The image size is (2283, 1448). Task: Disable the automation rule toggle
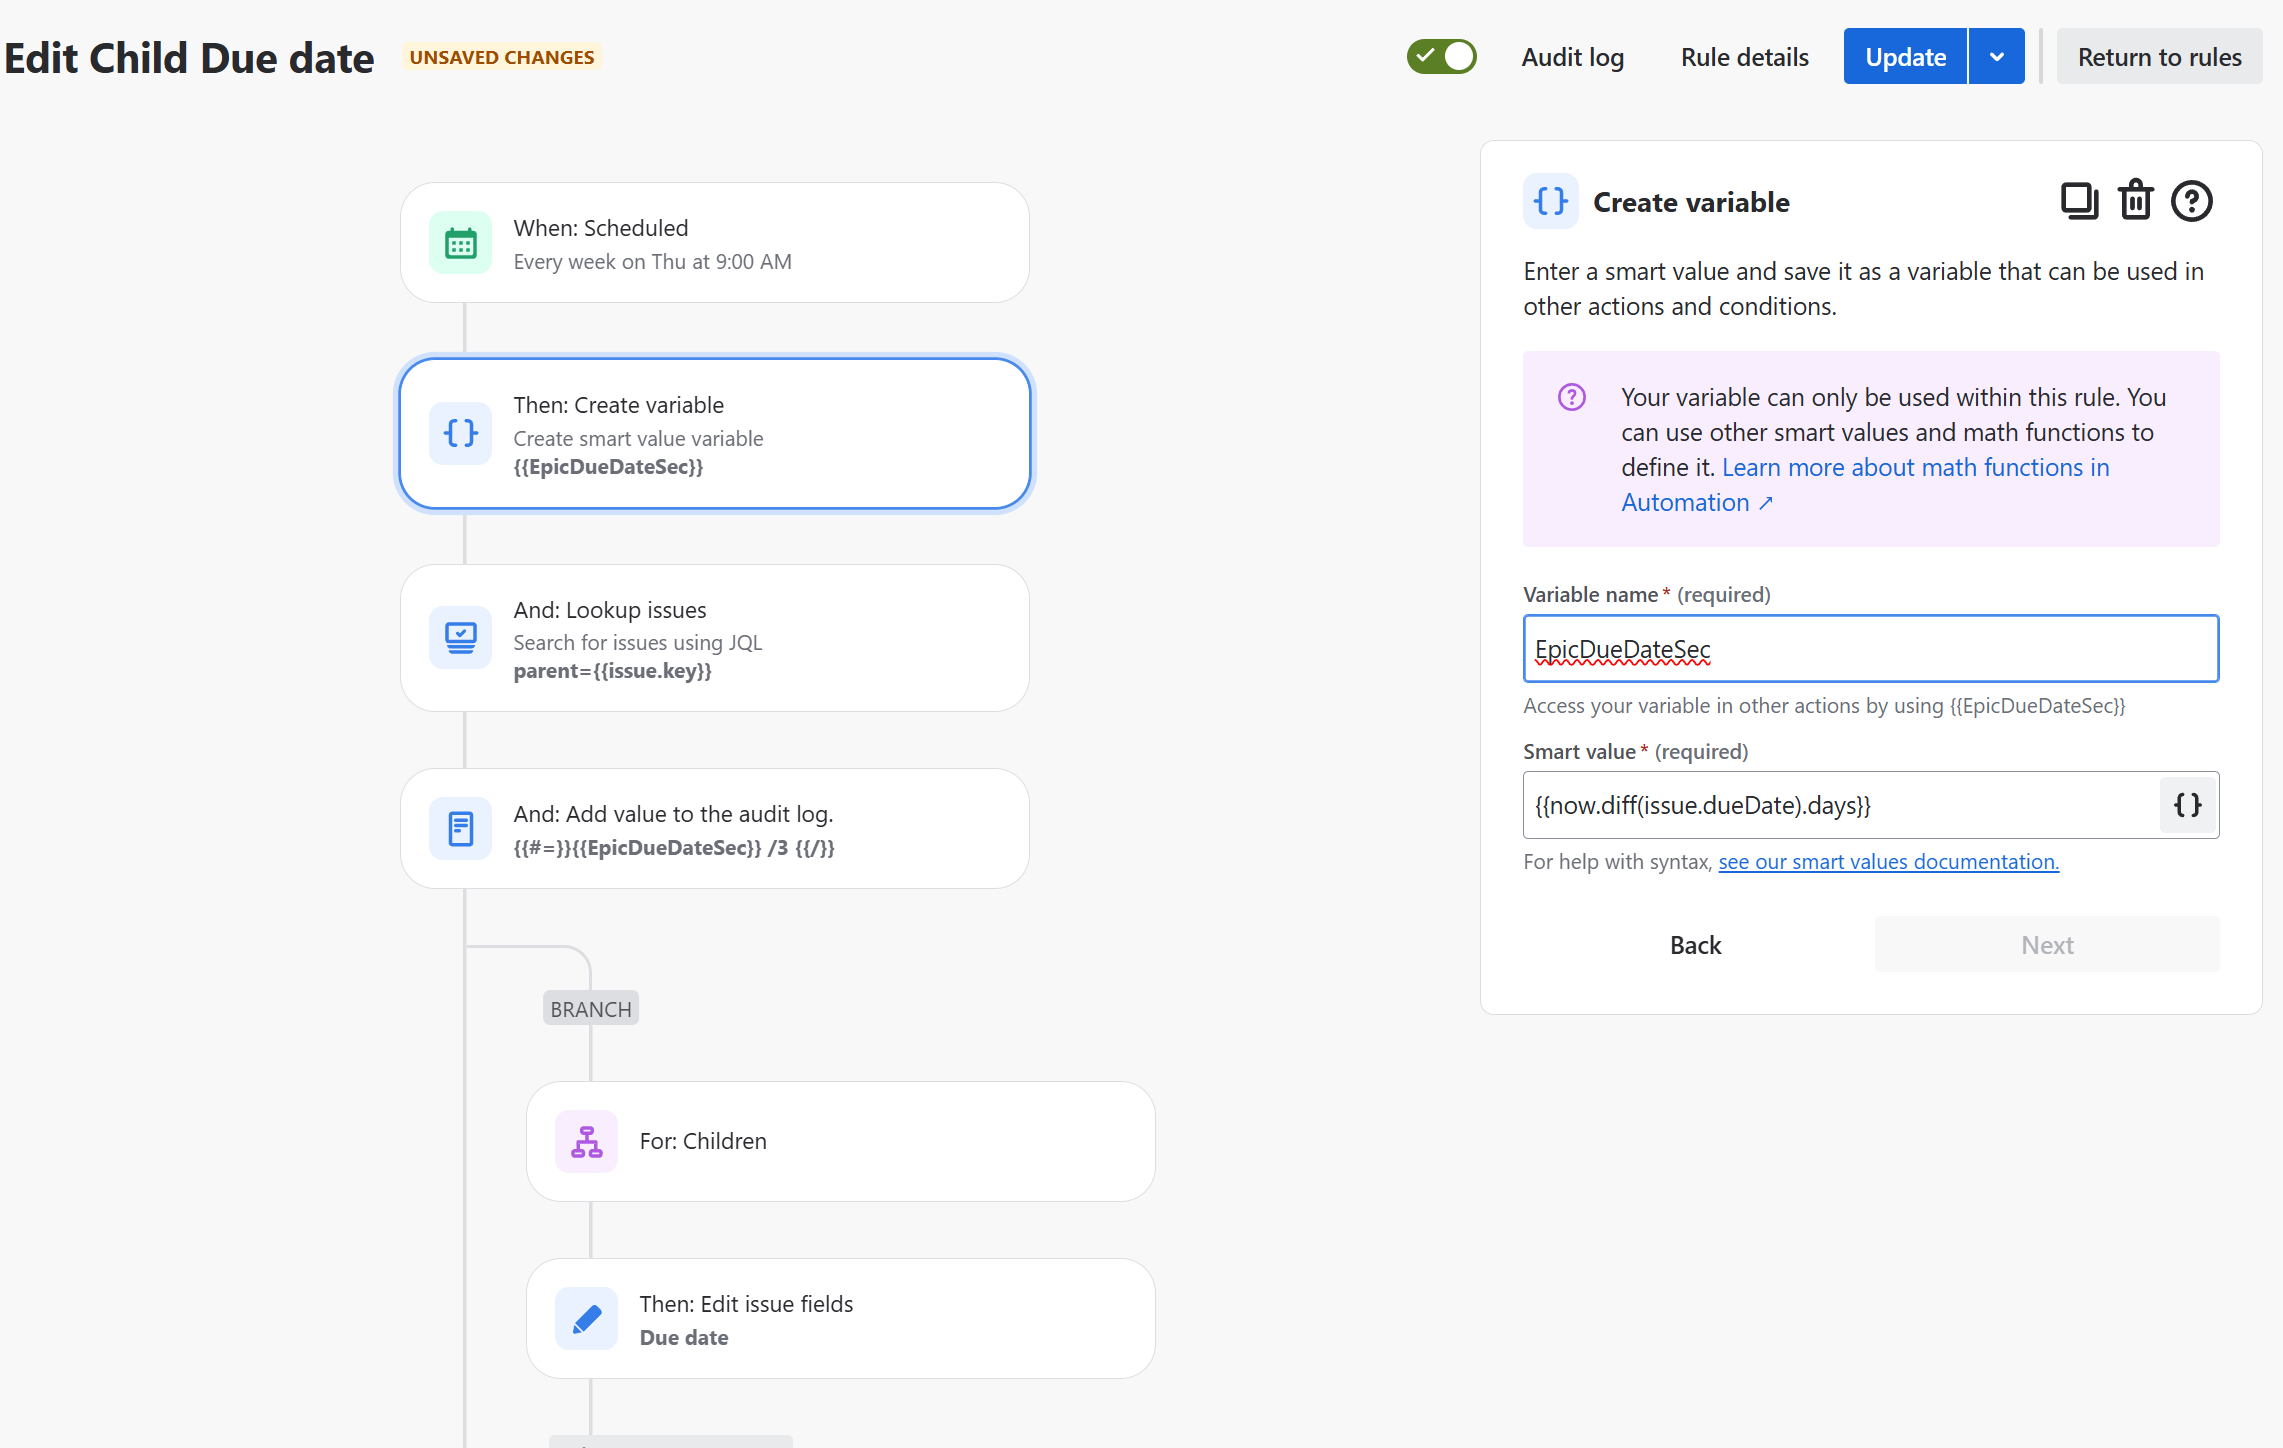[1441, 56]
